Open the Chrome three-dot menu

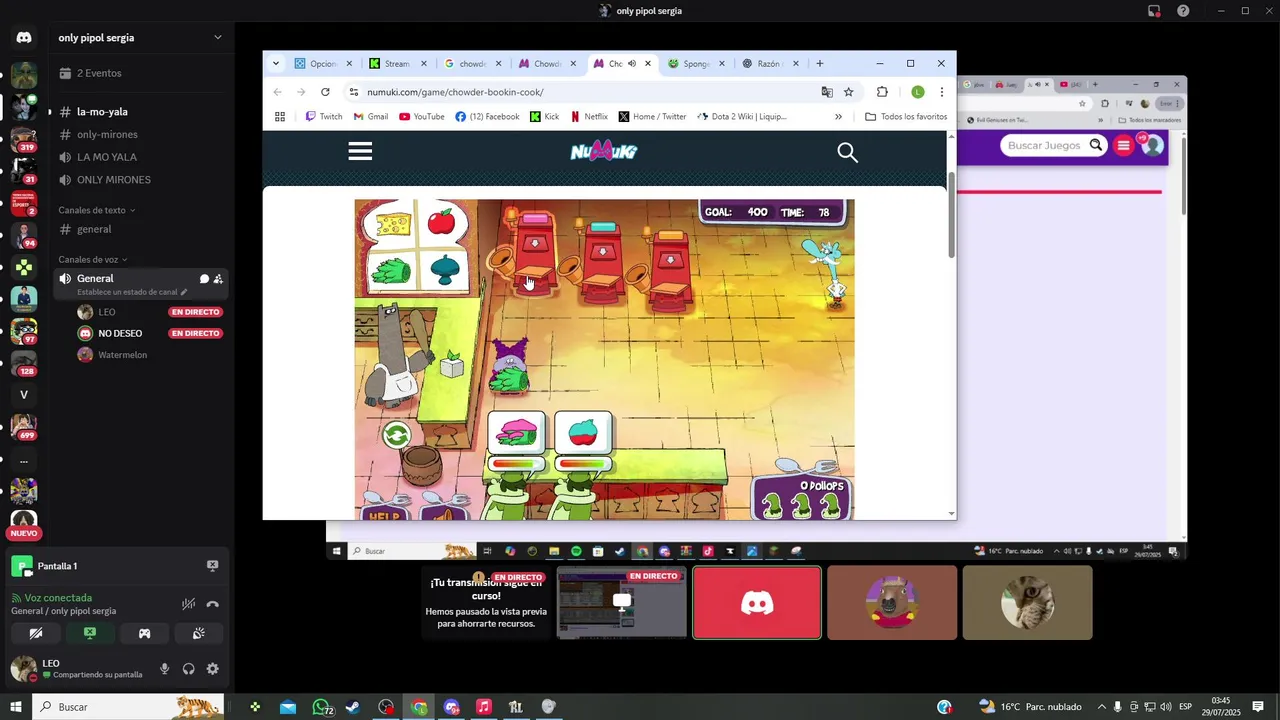[x=941, y=92]
